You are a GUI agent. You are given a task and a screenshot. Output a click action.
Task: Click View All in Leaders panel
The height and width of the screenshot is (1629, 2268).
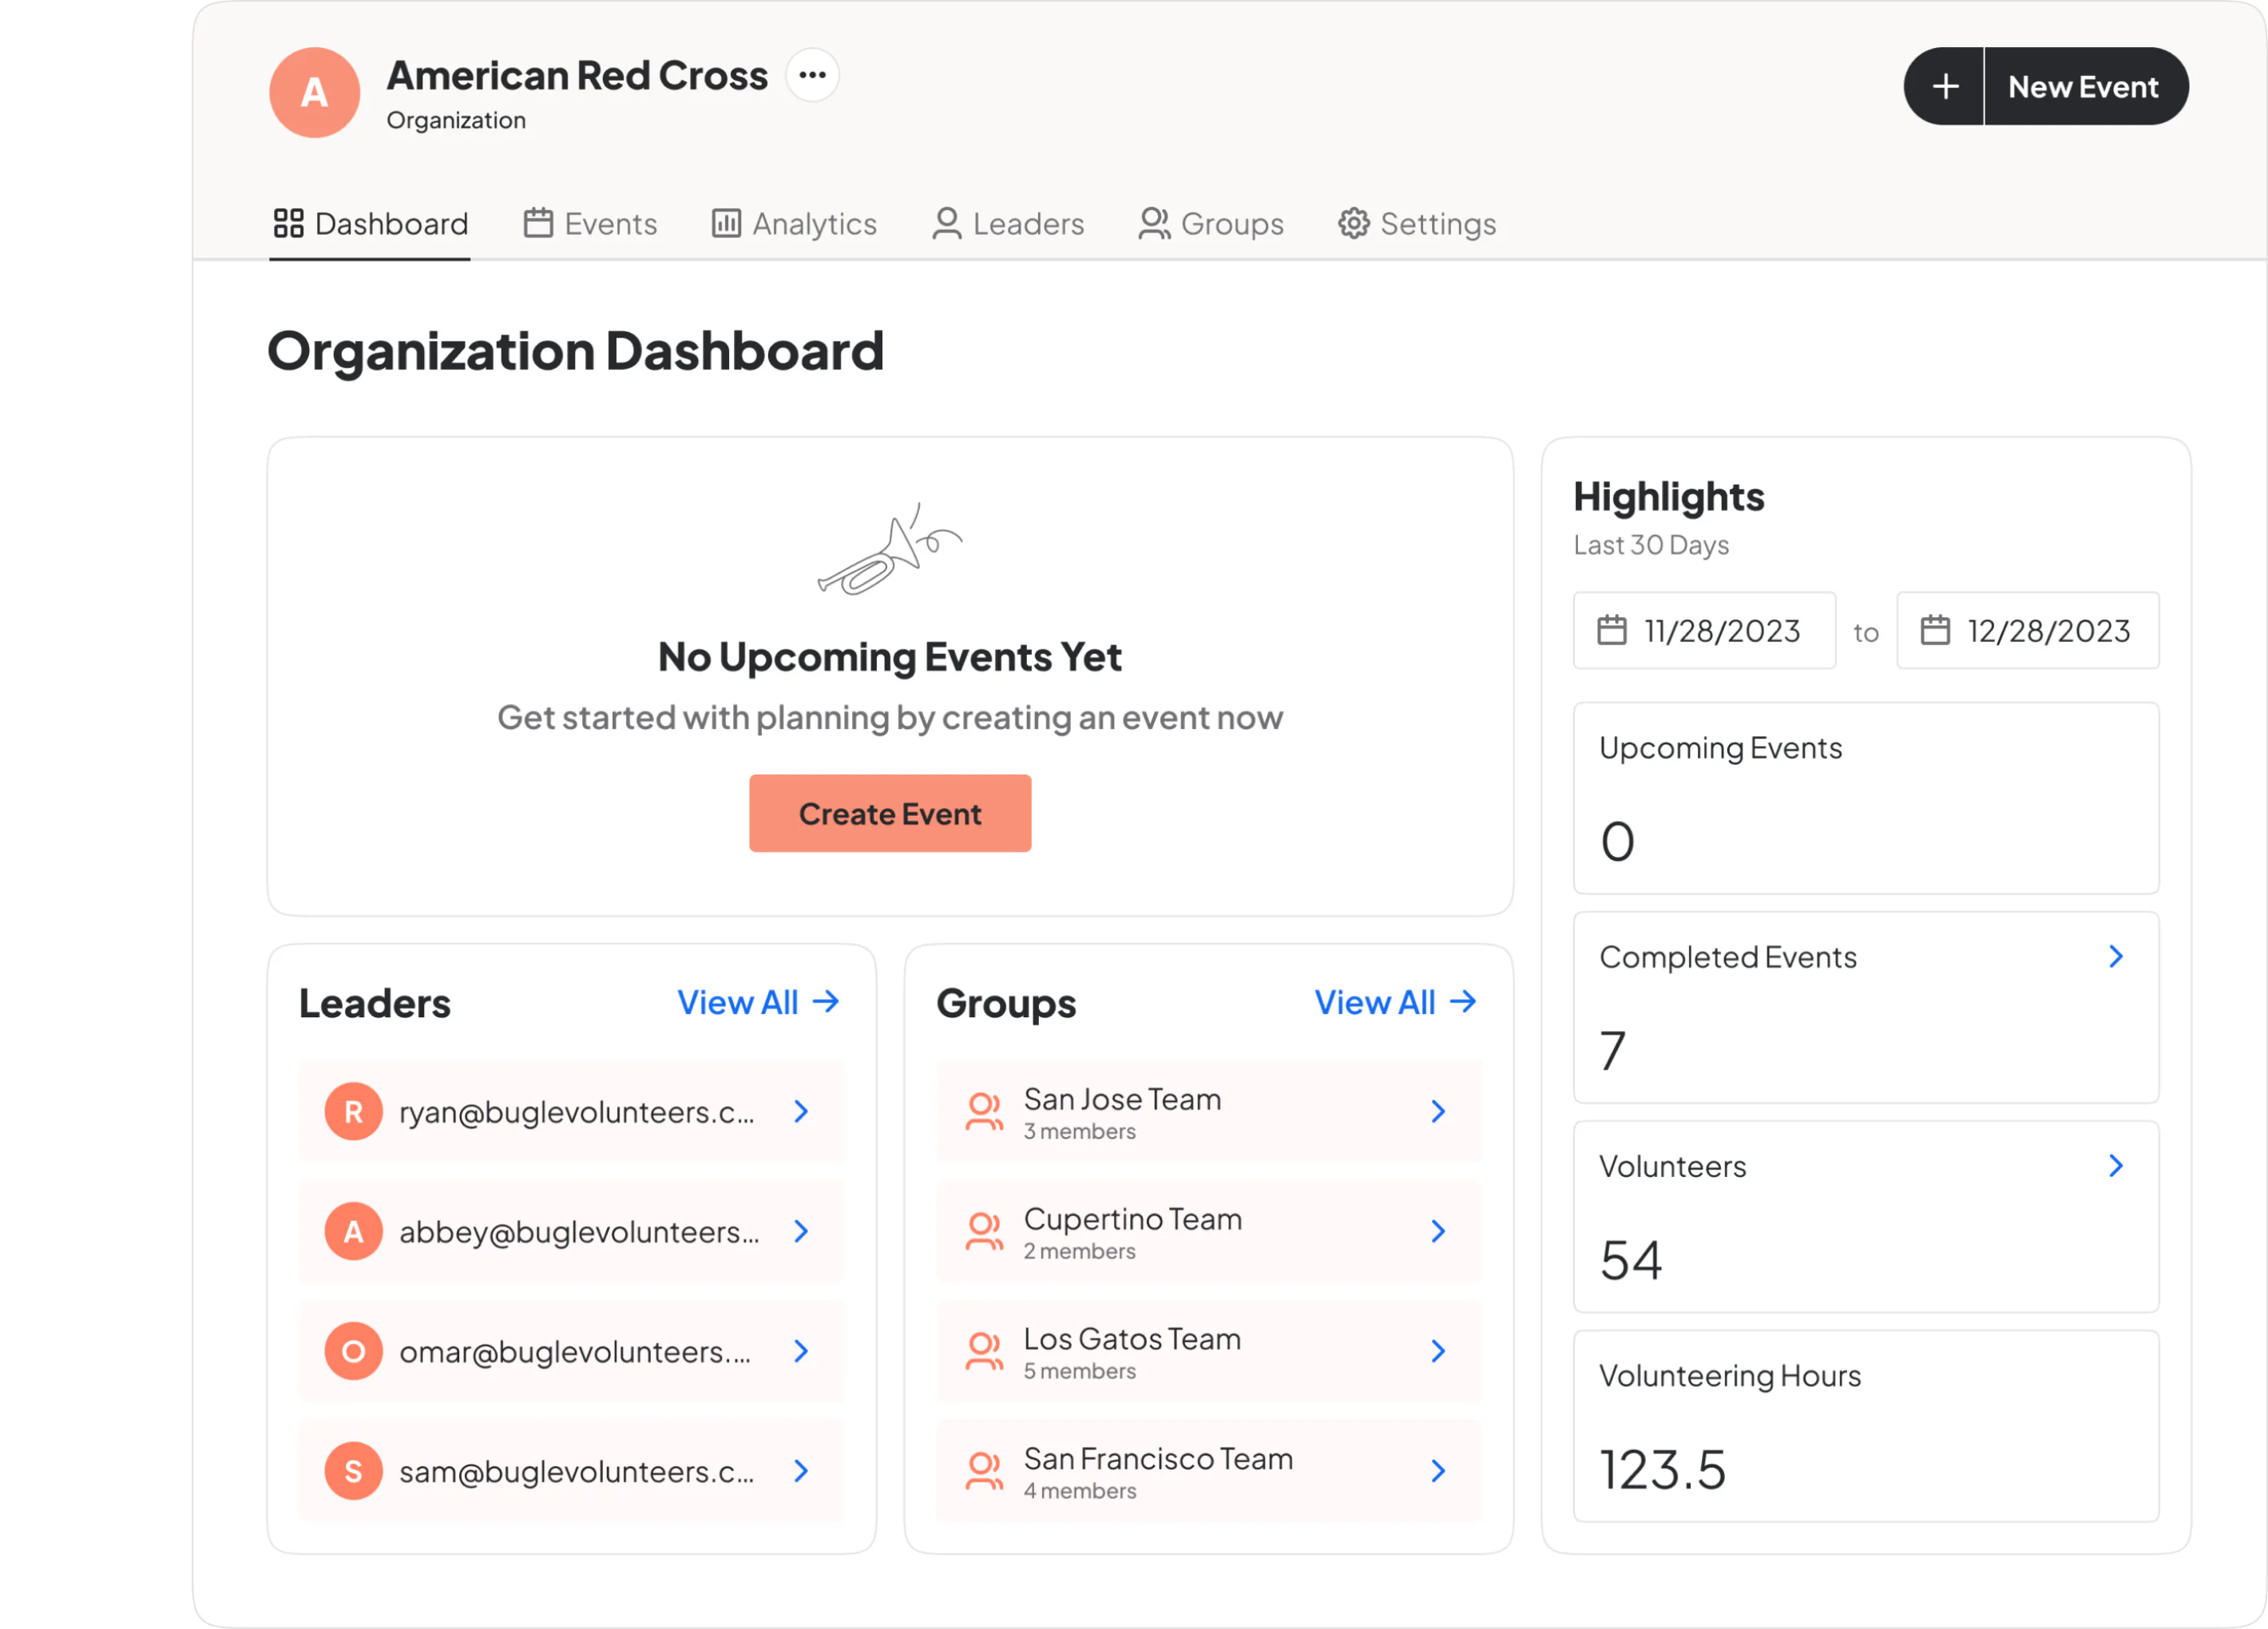759,1003
